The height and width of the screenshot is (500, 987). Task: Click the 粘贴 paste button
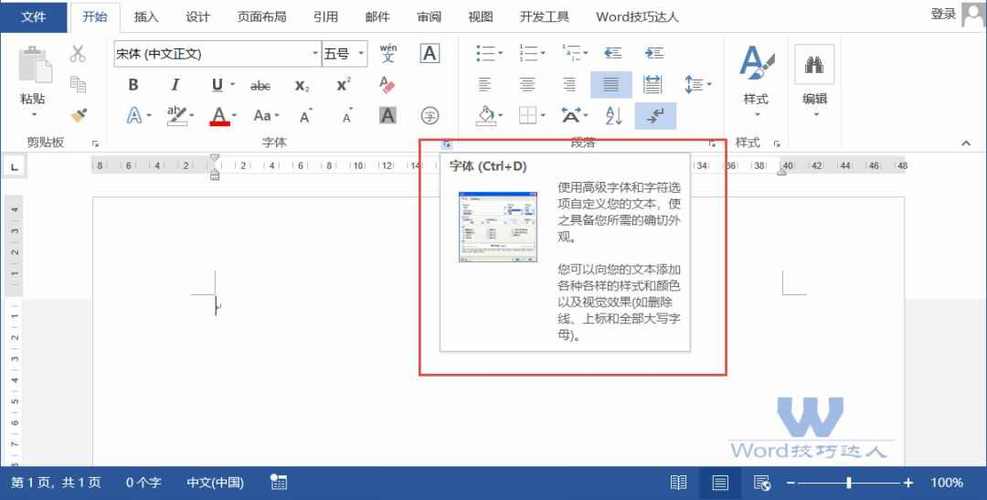[33, 98]
